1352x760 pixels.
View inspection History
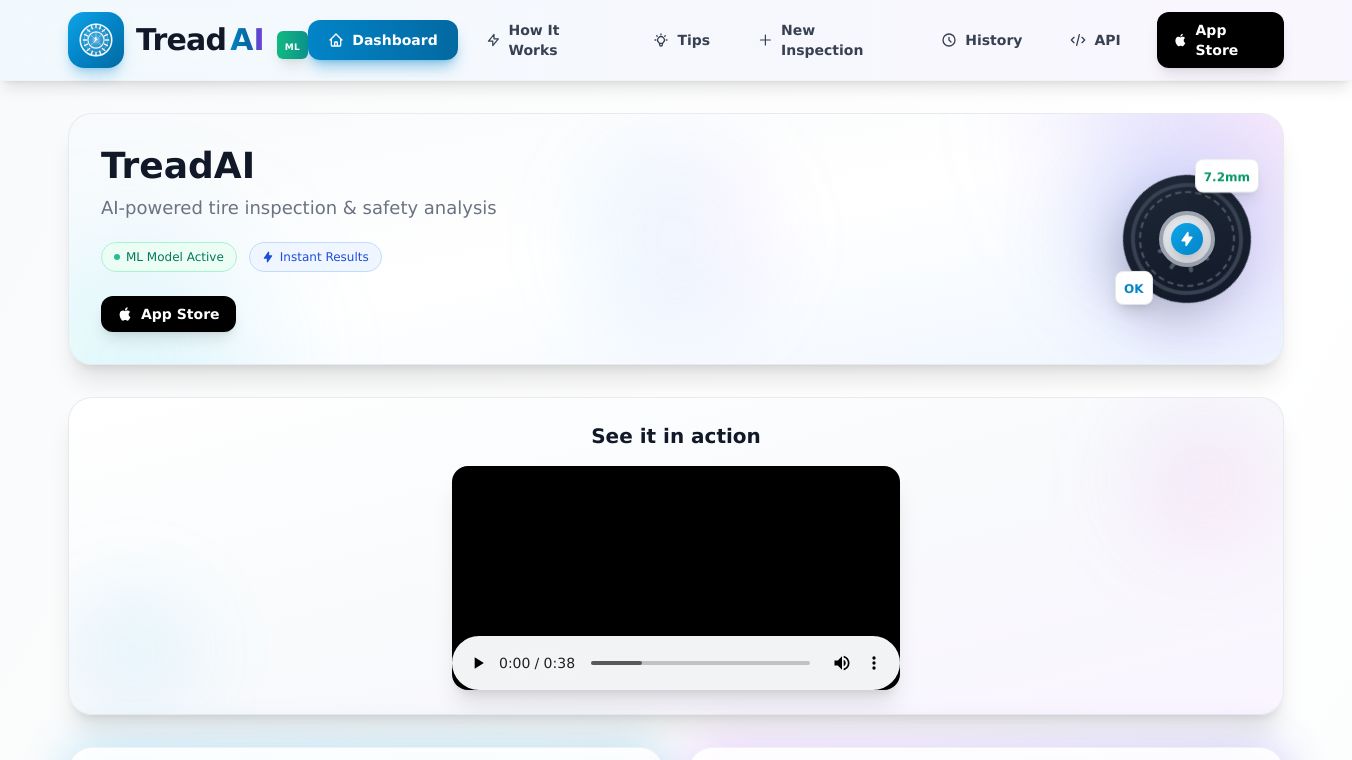(982, 40)
